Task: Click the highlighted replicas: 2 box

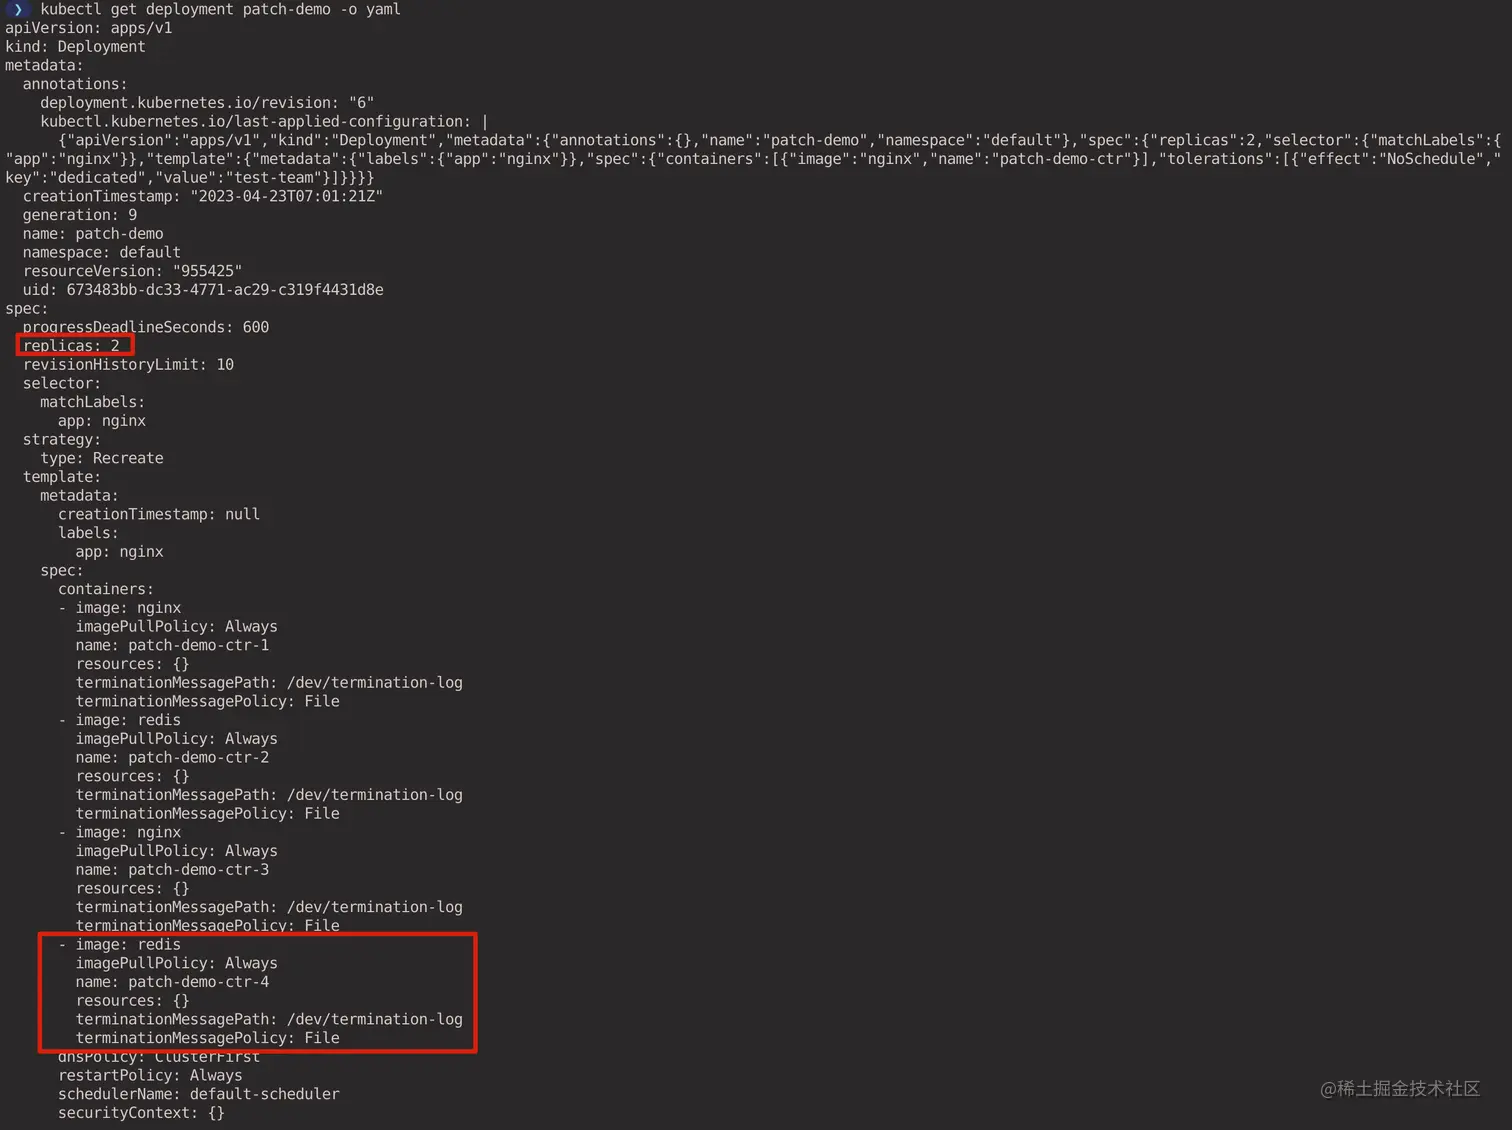Action: pyautogui.click(x=75, y=345)
